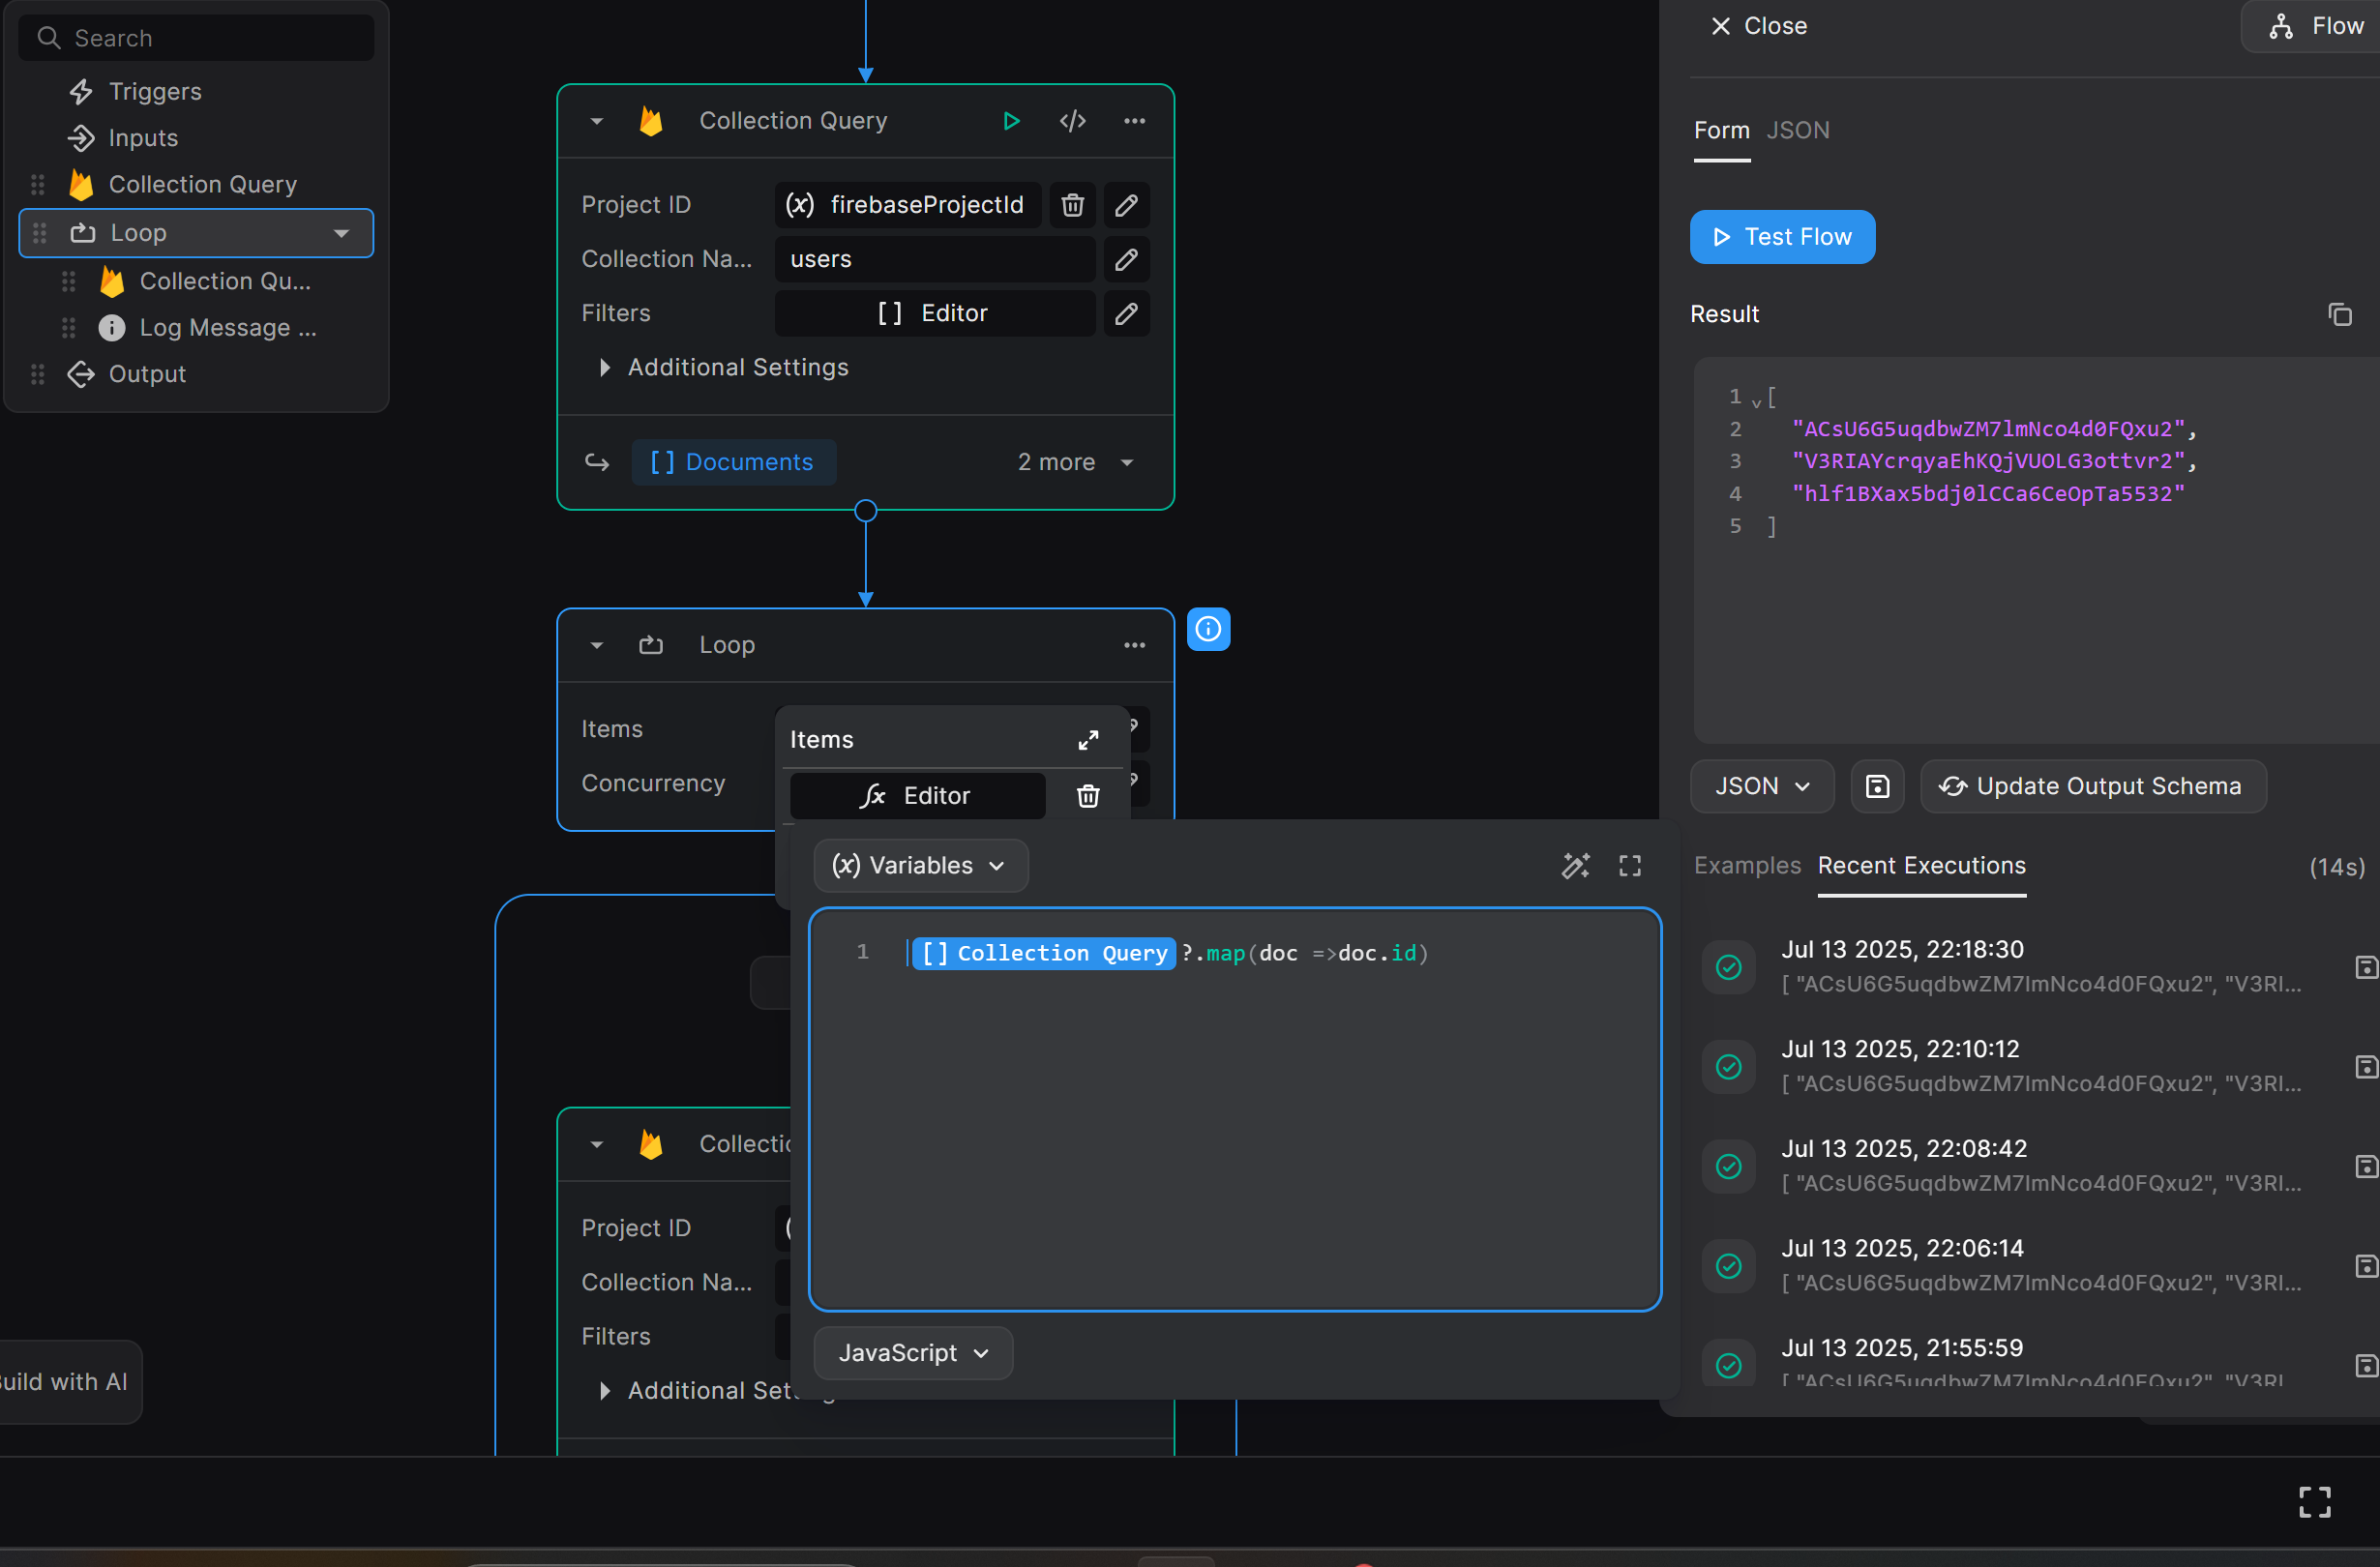This screenshot has height=1567, width=2380.
Task: Maximize the expression editor fullscreen icon
Action: click(x=1629, y=866)
